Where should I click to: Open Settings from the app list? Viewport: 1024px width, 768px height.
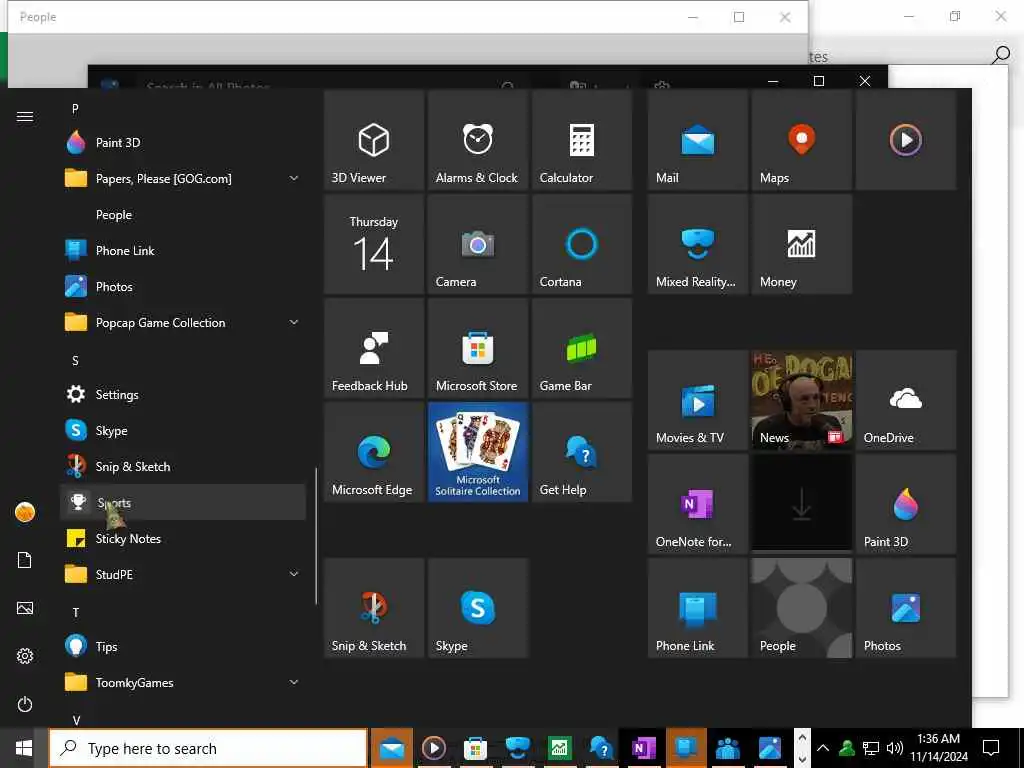[x=182, y=394]
